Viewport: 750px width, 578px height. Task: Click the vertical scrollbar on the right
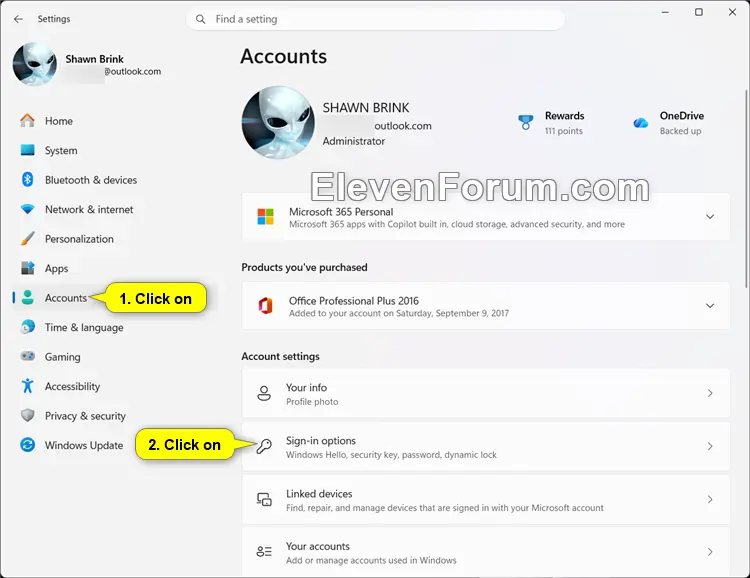click(746, 189)
